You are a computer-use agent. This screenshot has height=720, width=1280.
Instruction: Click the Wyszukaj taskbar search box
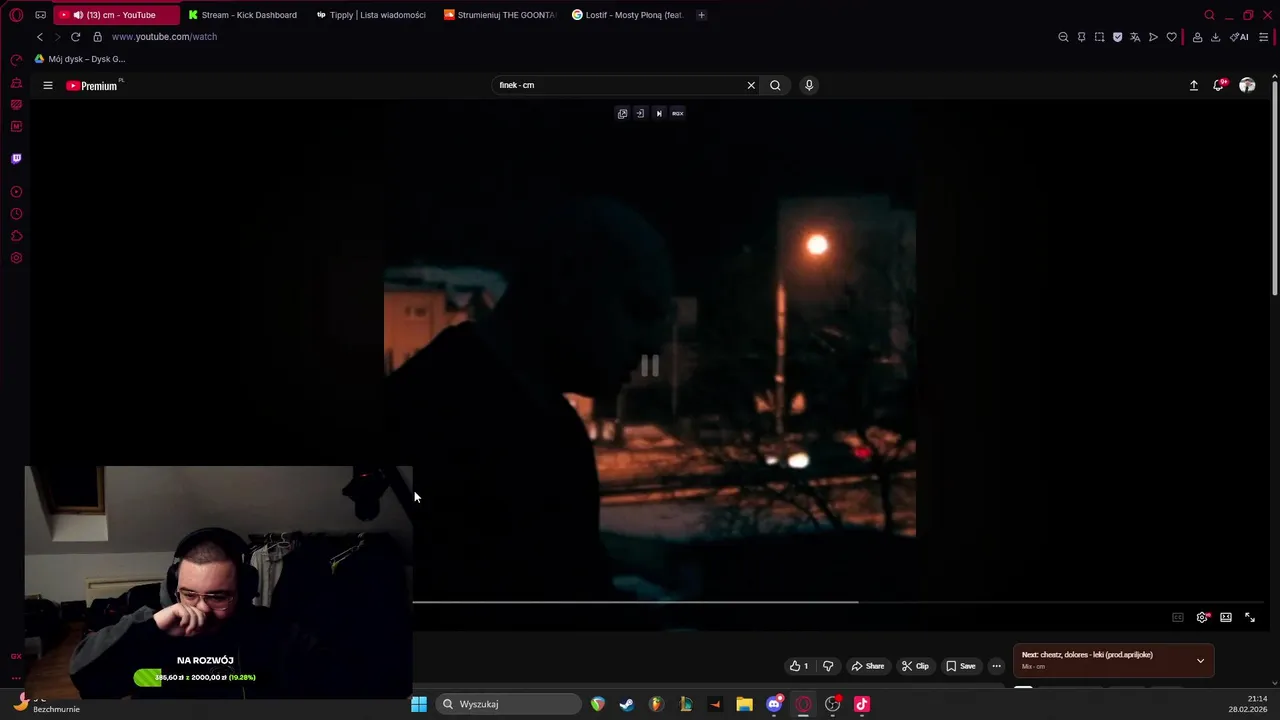(508, 704)
